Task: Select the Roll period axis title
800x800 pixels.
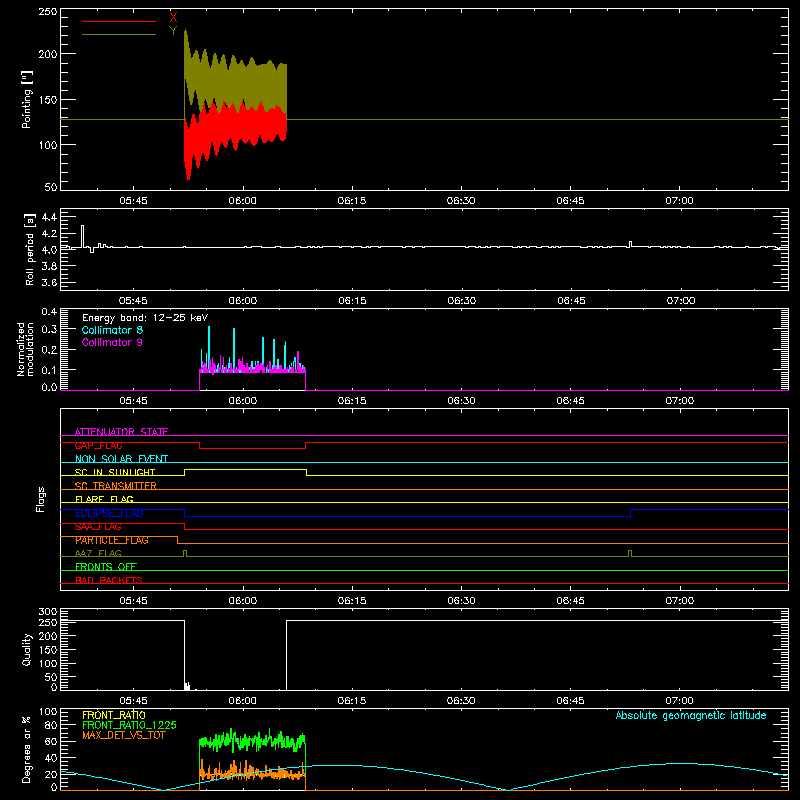Action: click(x=29, y=249)
